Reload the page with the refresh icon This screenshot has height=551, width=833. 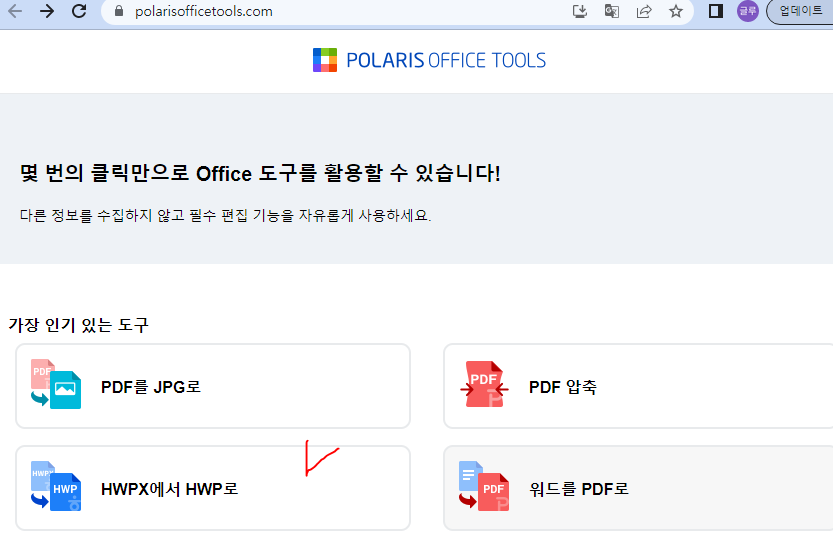[x=79, y=11]
